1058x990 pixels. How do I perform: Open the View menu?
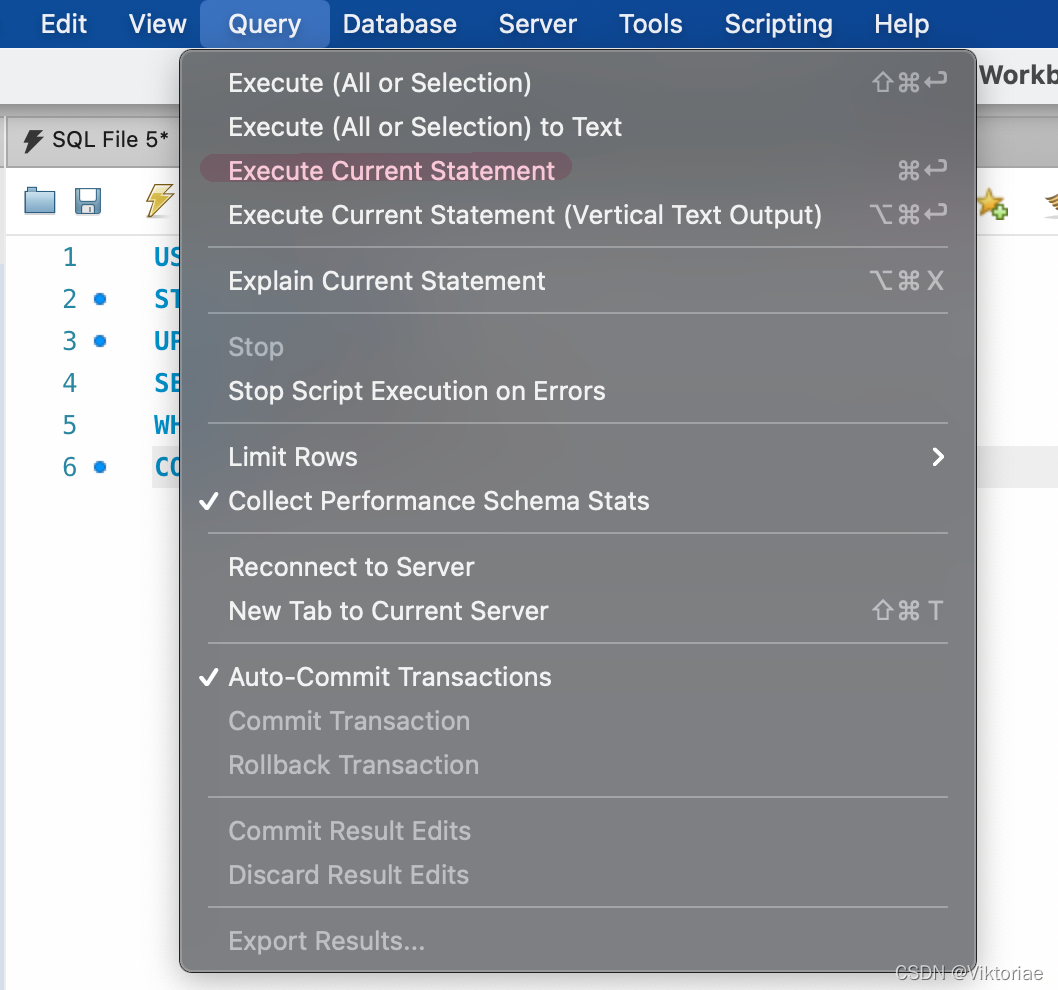pos(157,24)
